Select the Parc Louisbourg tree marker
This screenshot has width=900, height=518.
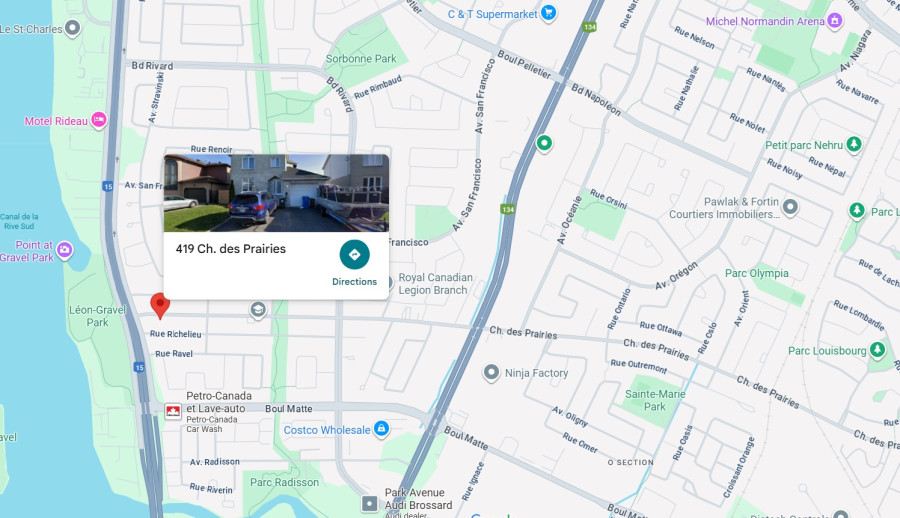[x=876, y=349]
